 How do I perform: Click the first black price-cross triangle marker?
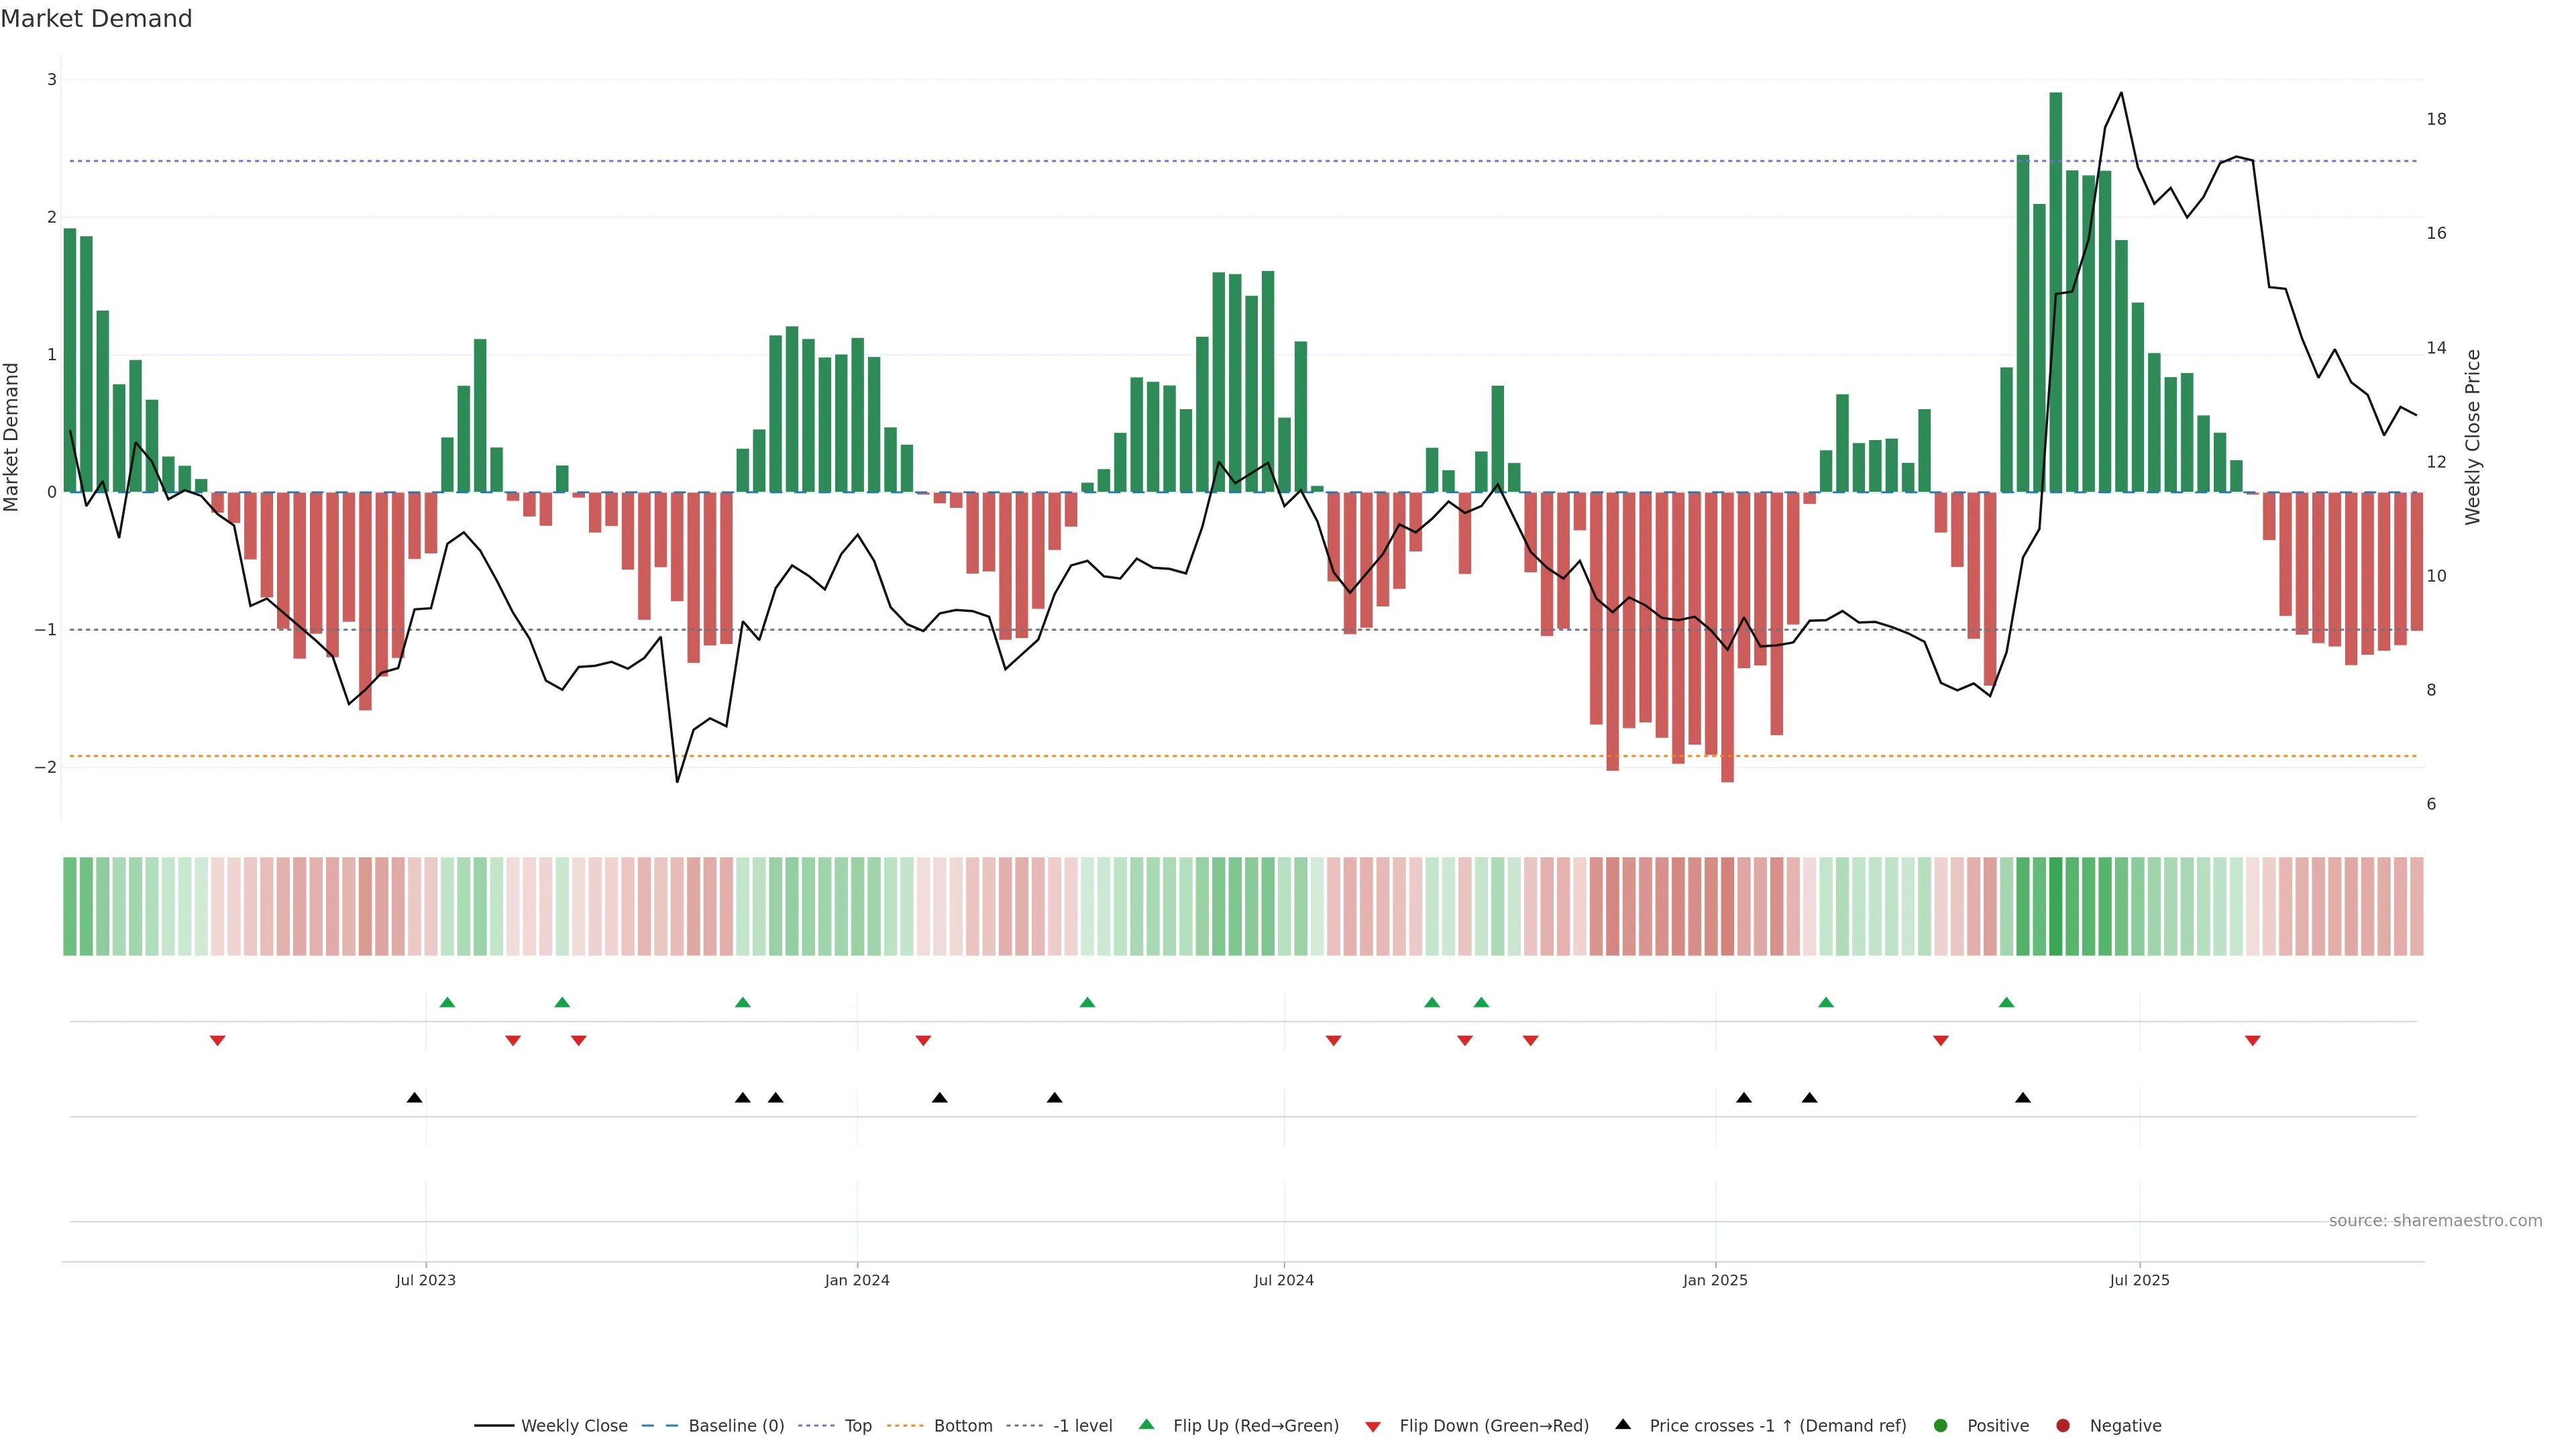pyautogui.click(x=414, y=1098)
